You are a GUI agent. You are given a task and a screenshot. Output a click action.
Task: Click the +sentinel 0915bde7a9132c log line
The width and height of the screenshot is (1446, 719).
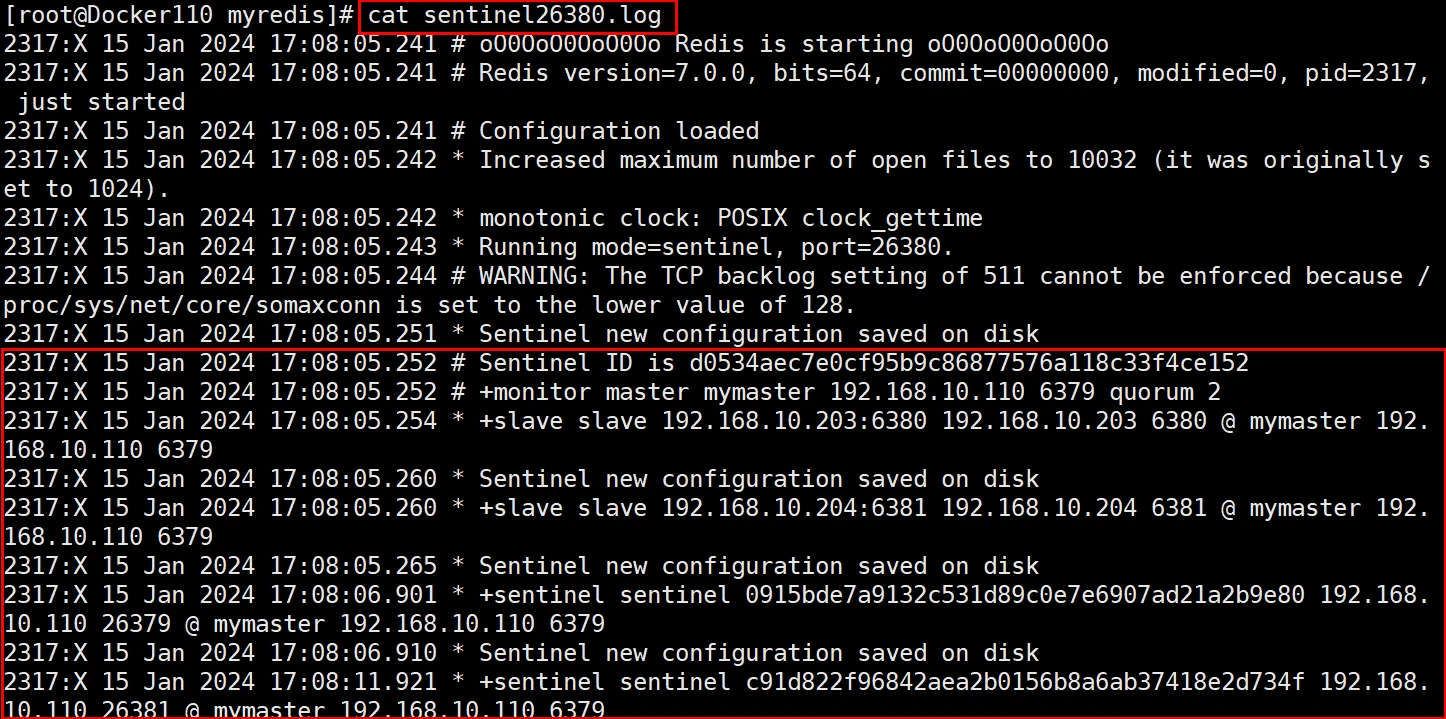(x=716, y=595)
